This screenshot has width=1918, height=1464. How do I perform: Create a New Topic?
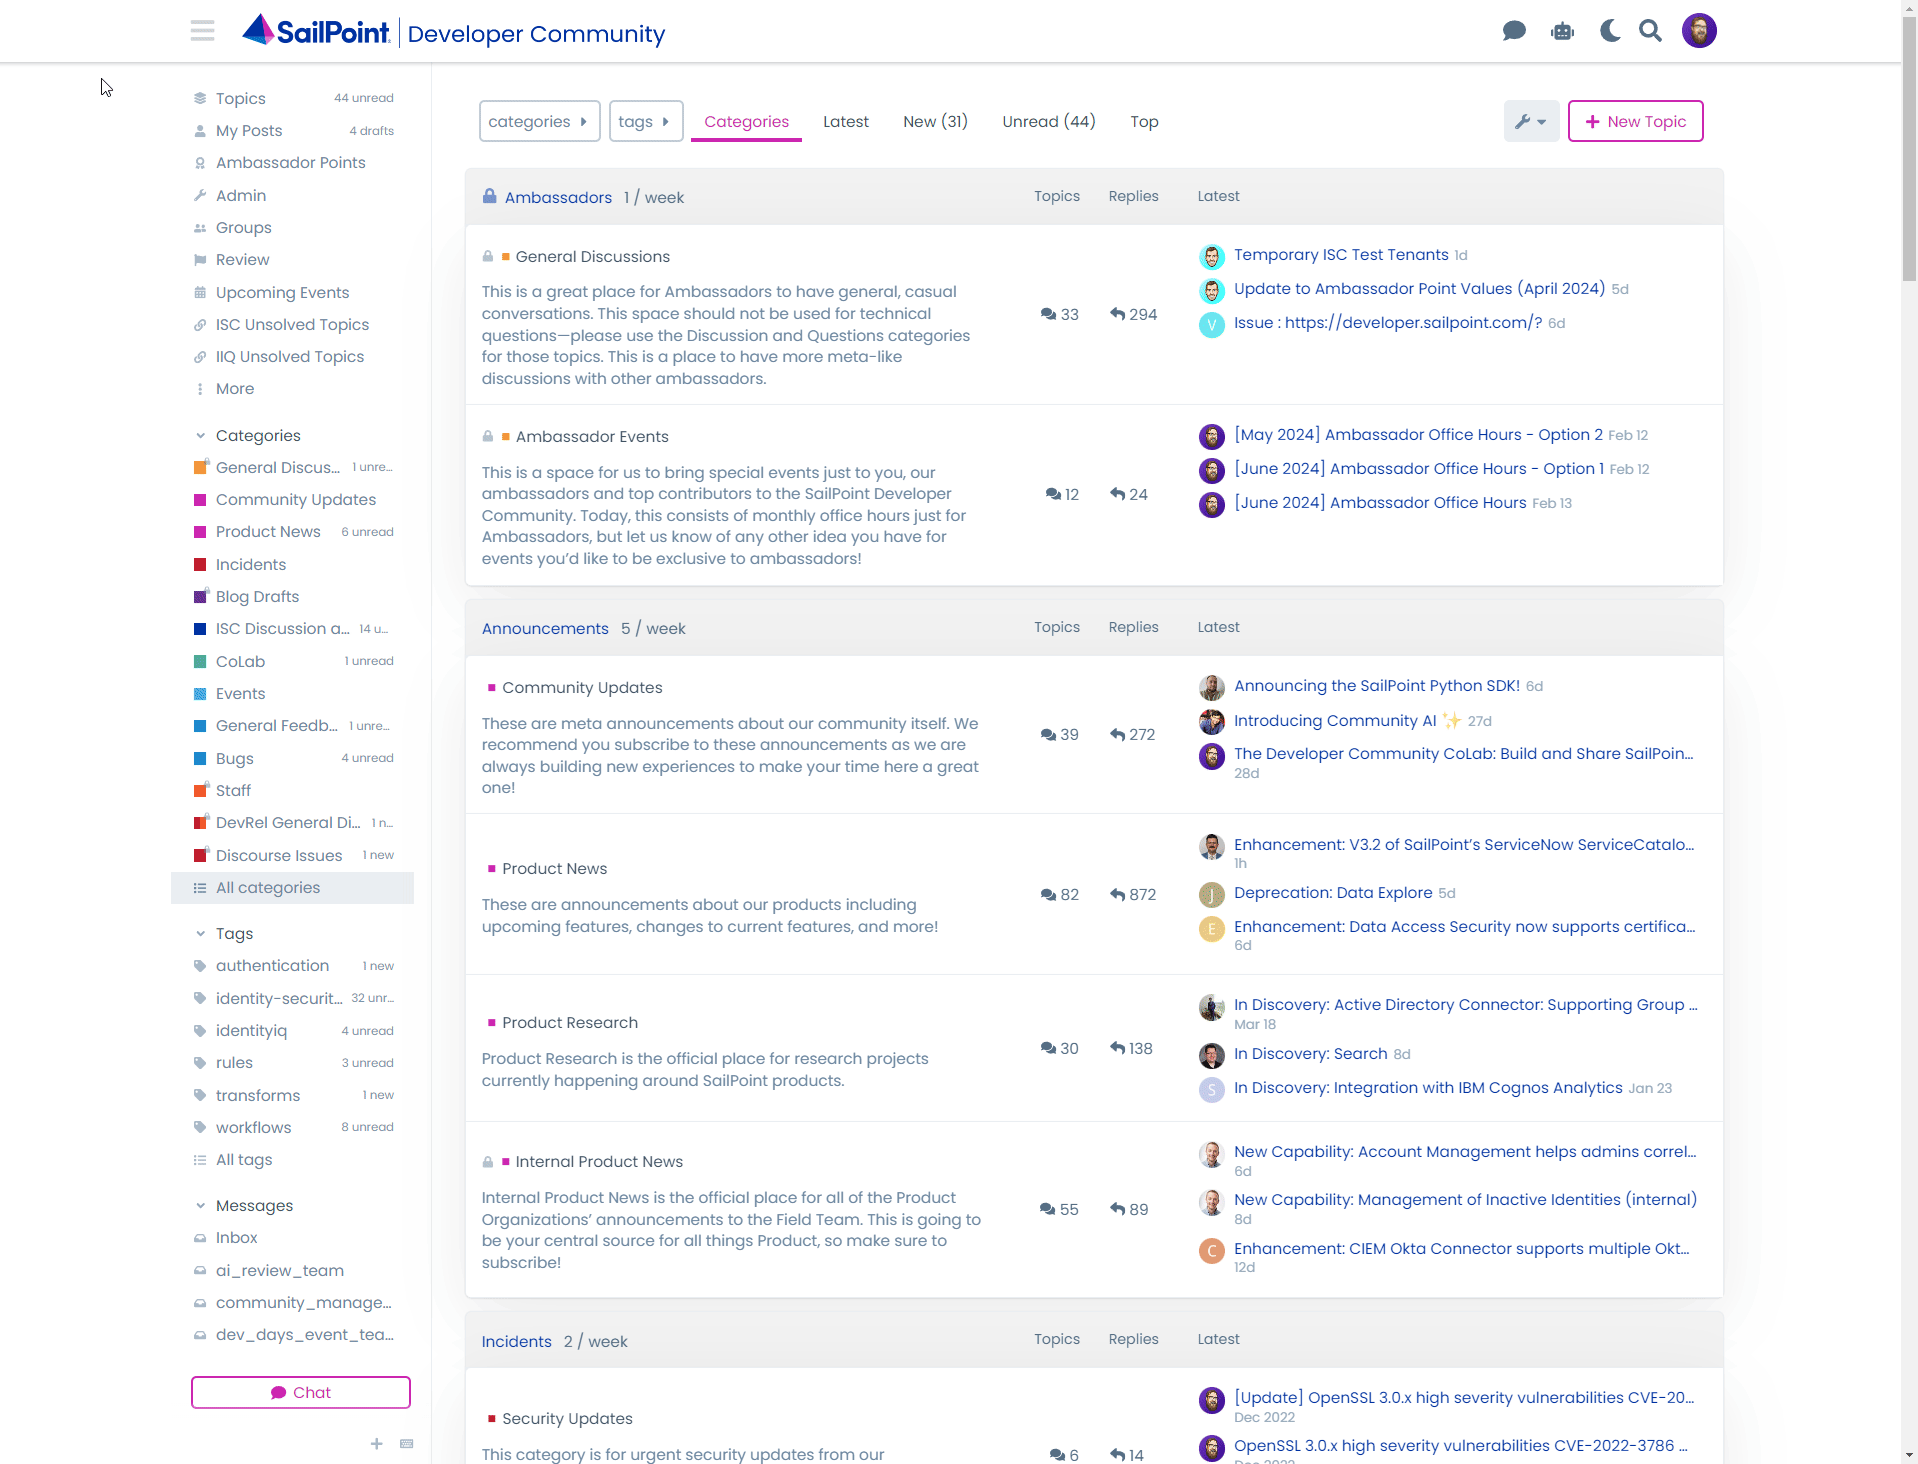pos(1635,121)
